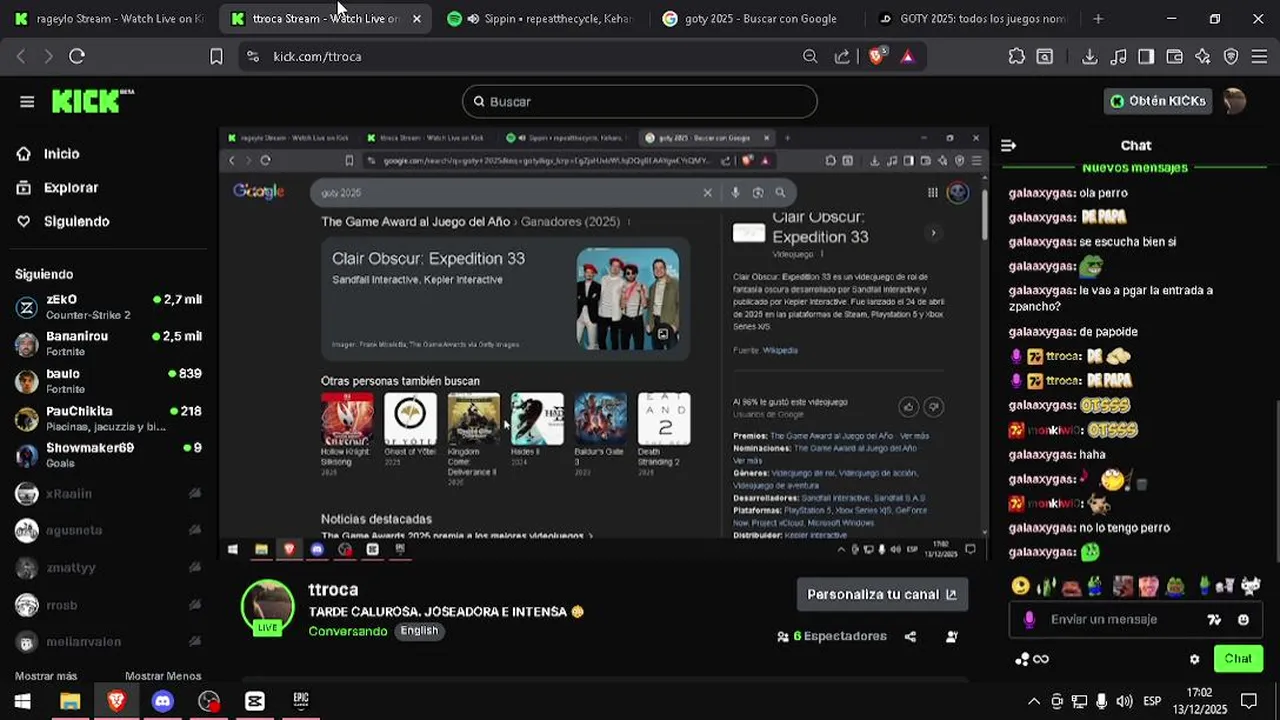
Task: Click share page icon in address bar
Action: 842,57
